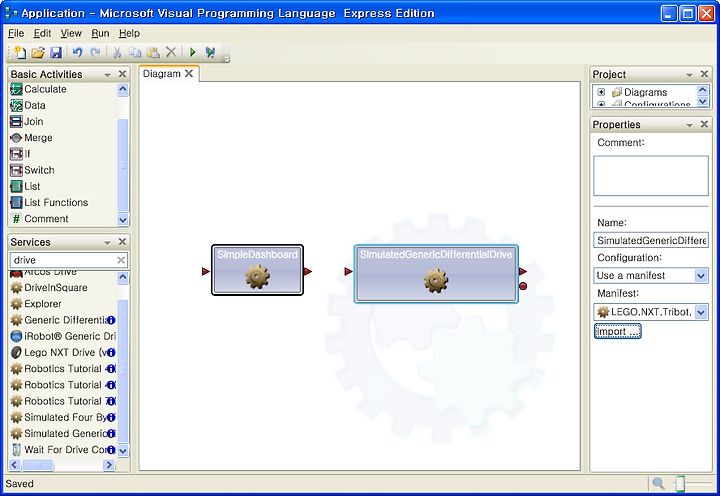Click the red round notification pin on SimulatedGenericDifferentialDrive
Viewport: 720px width, 496px height.
[523, 286]
